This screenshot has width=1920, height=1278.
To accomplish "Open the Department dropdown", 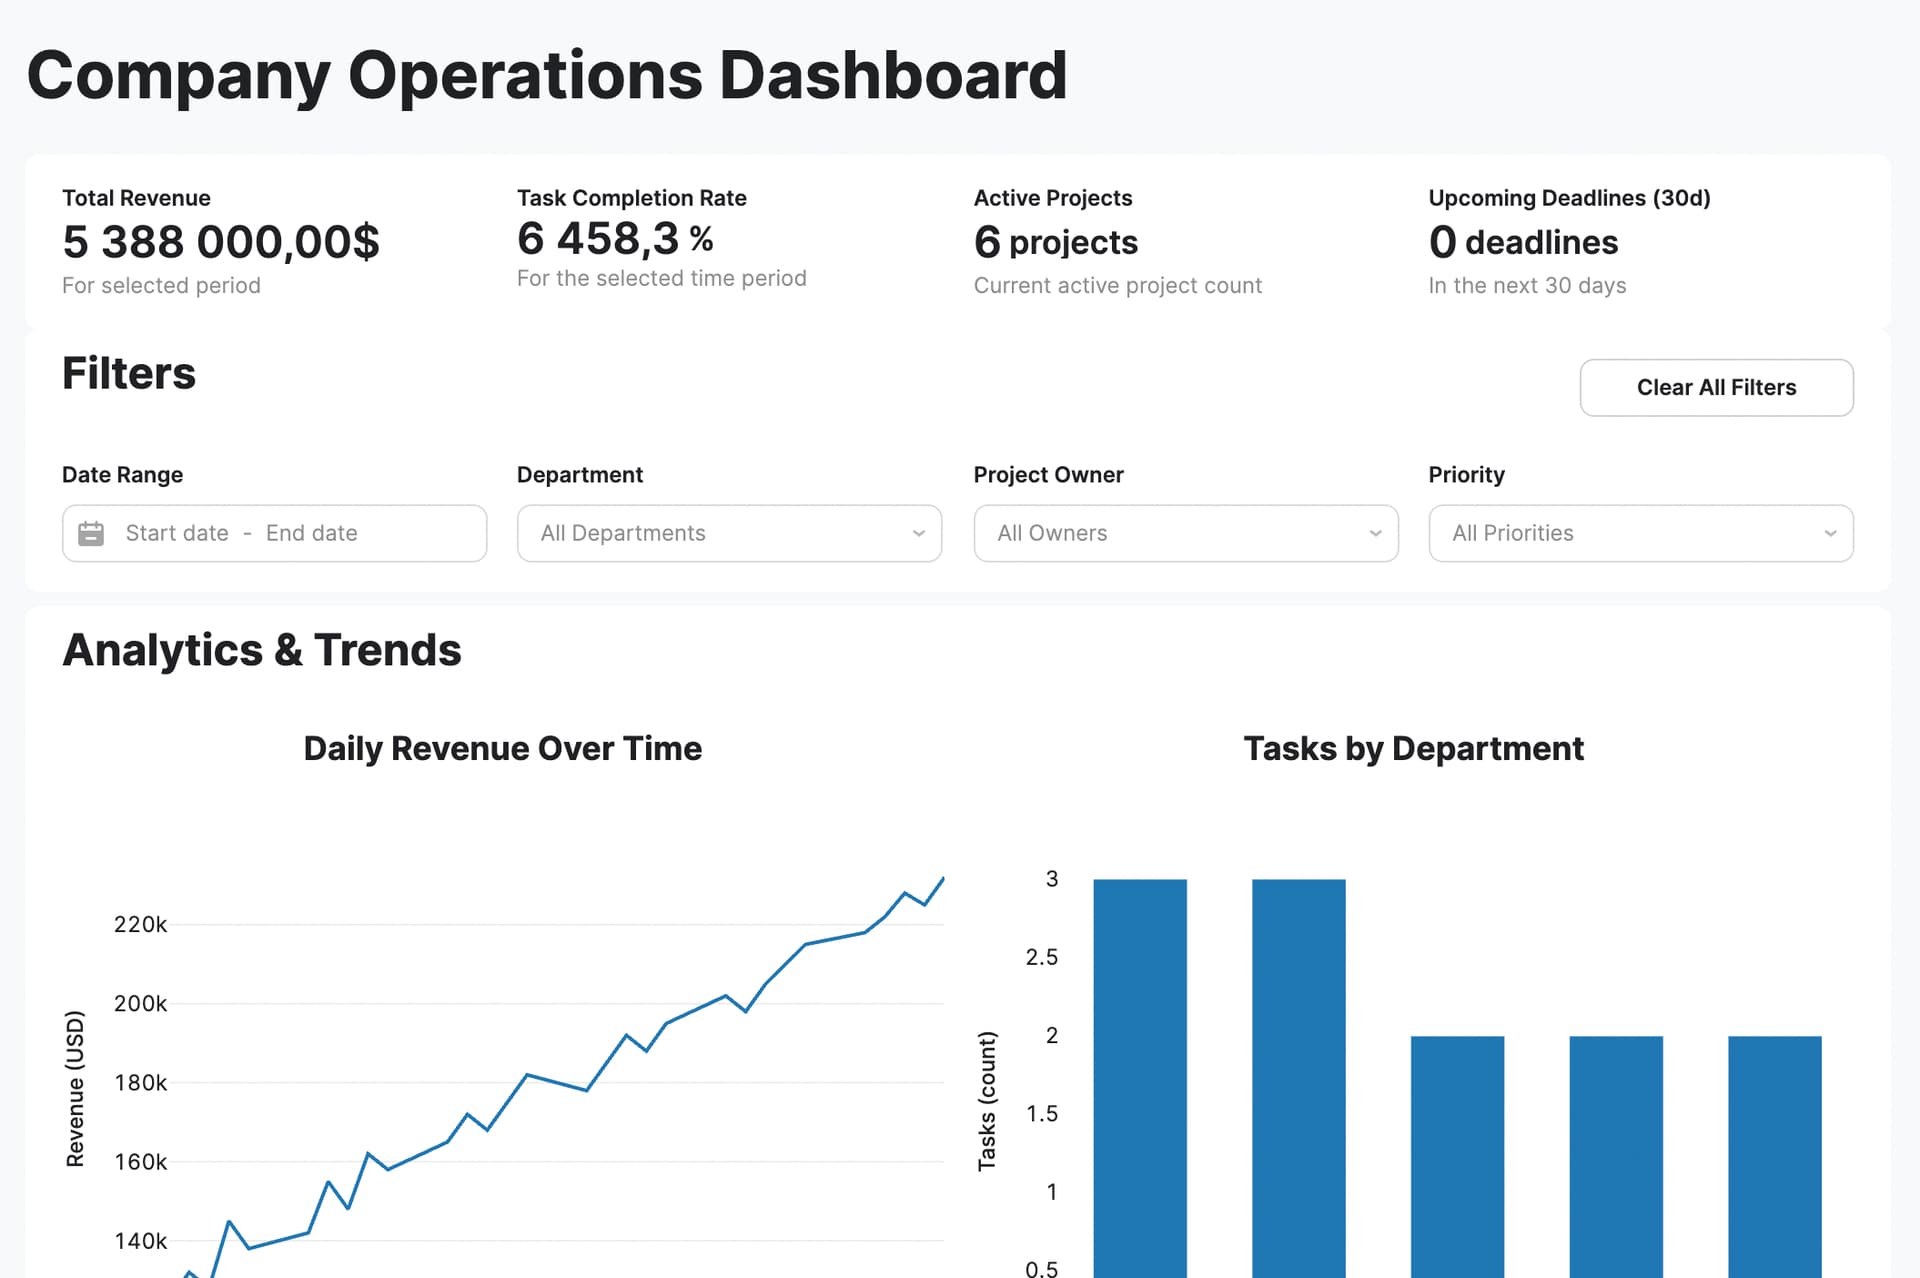I will (x=728, y=533).
